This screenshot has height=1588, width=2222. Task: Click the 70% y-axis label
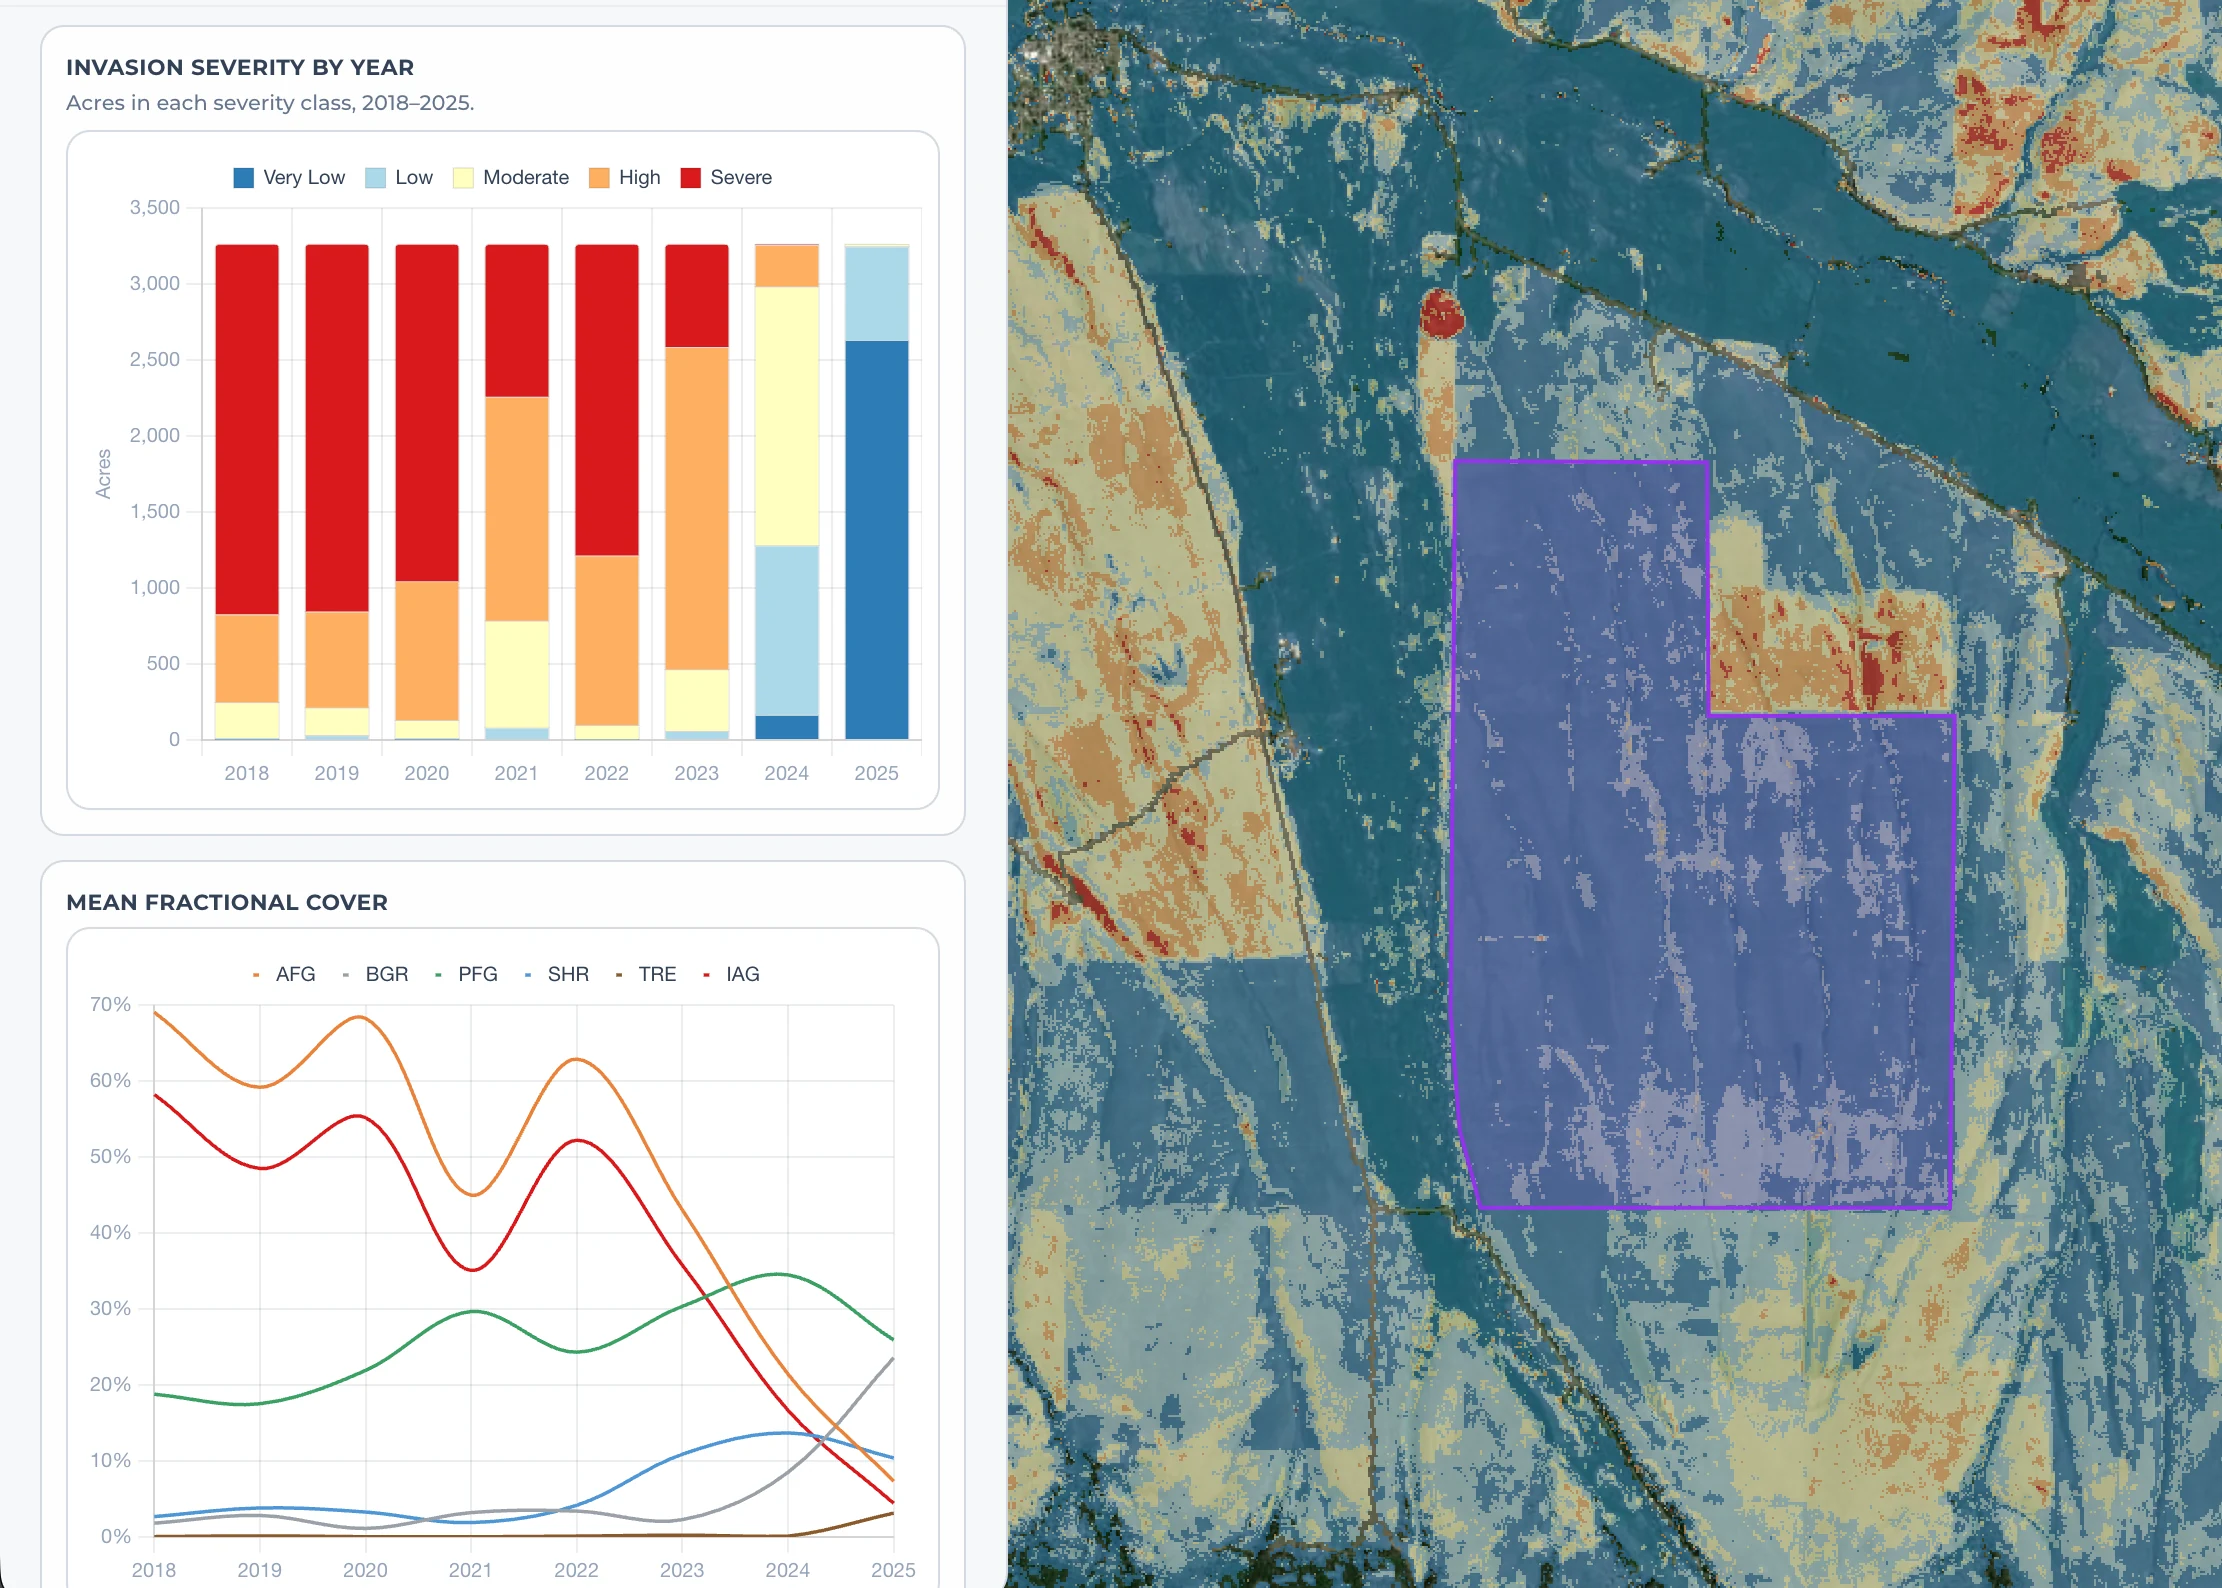coord(111,1004)
